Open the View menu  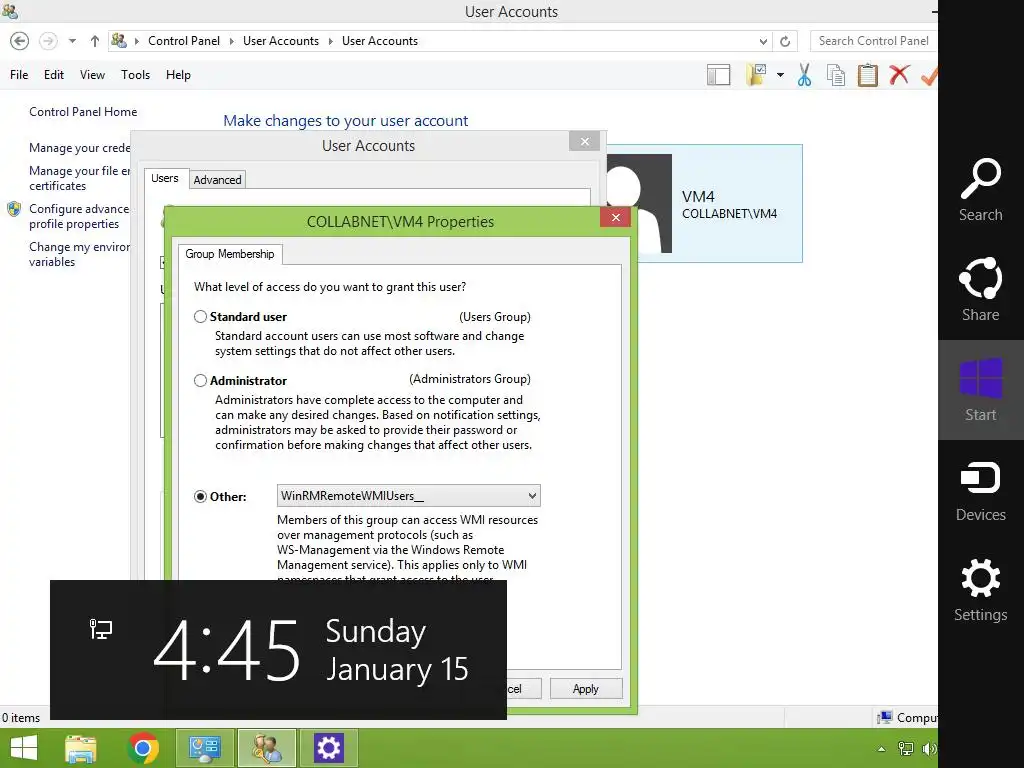click(x=92, y=75)
